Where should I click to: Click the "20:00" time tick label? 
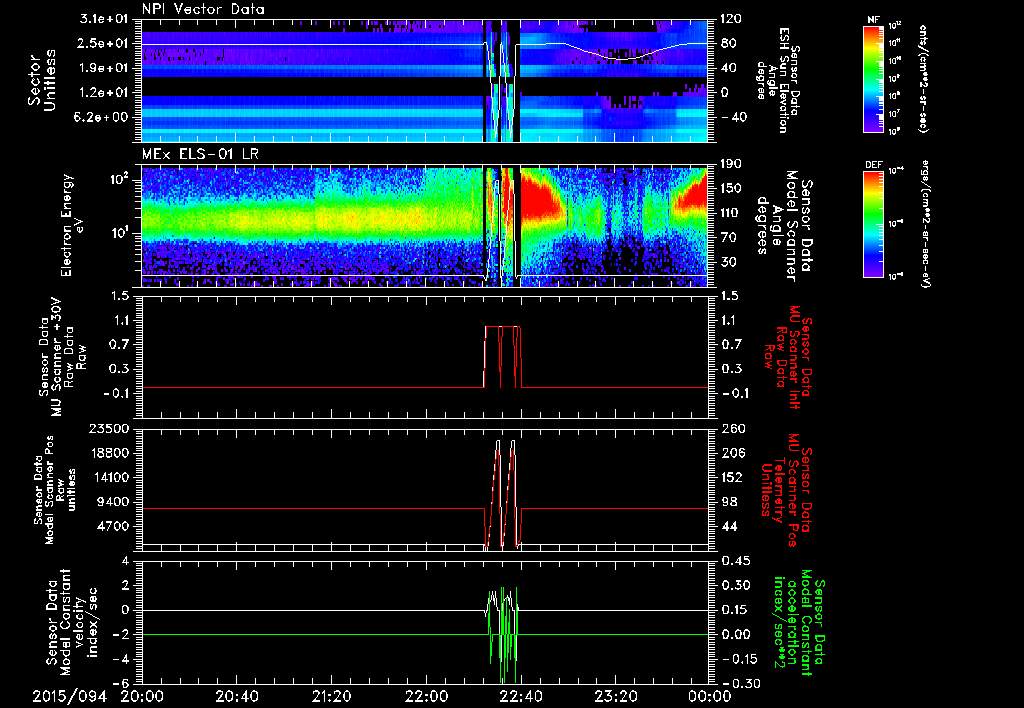tap(142, 696)
